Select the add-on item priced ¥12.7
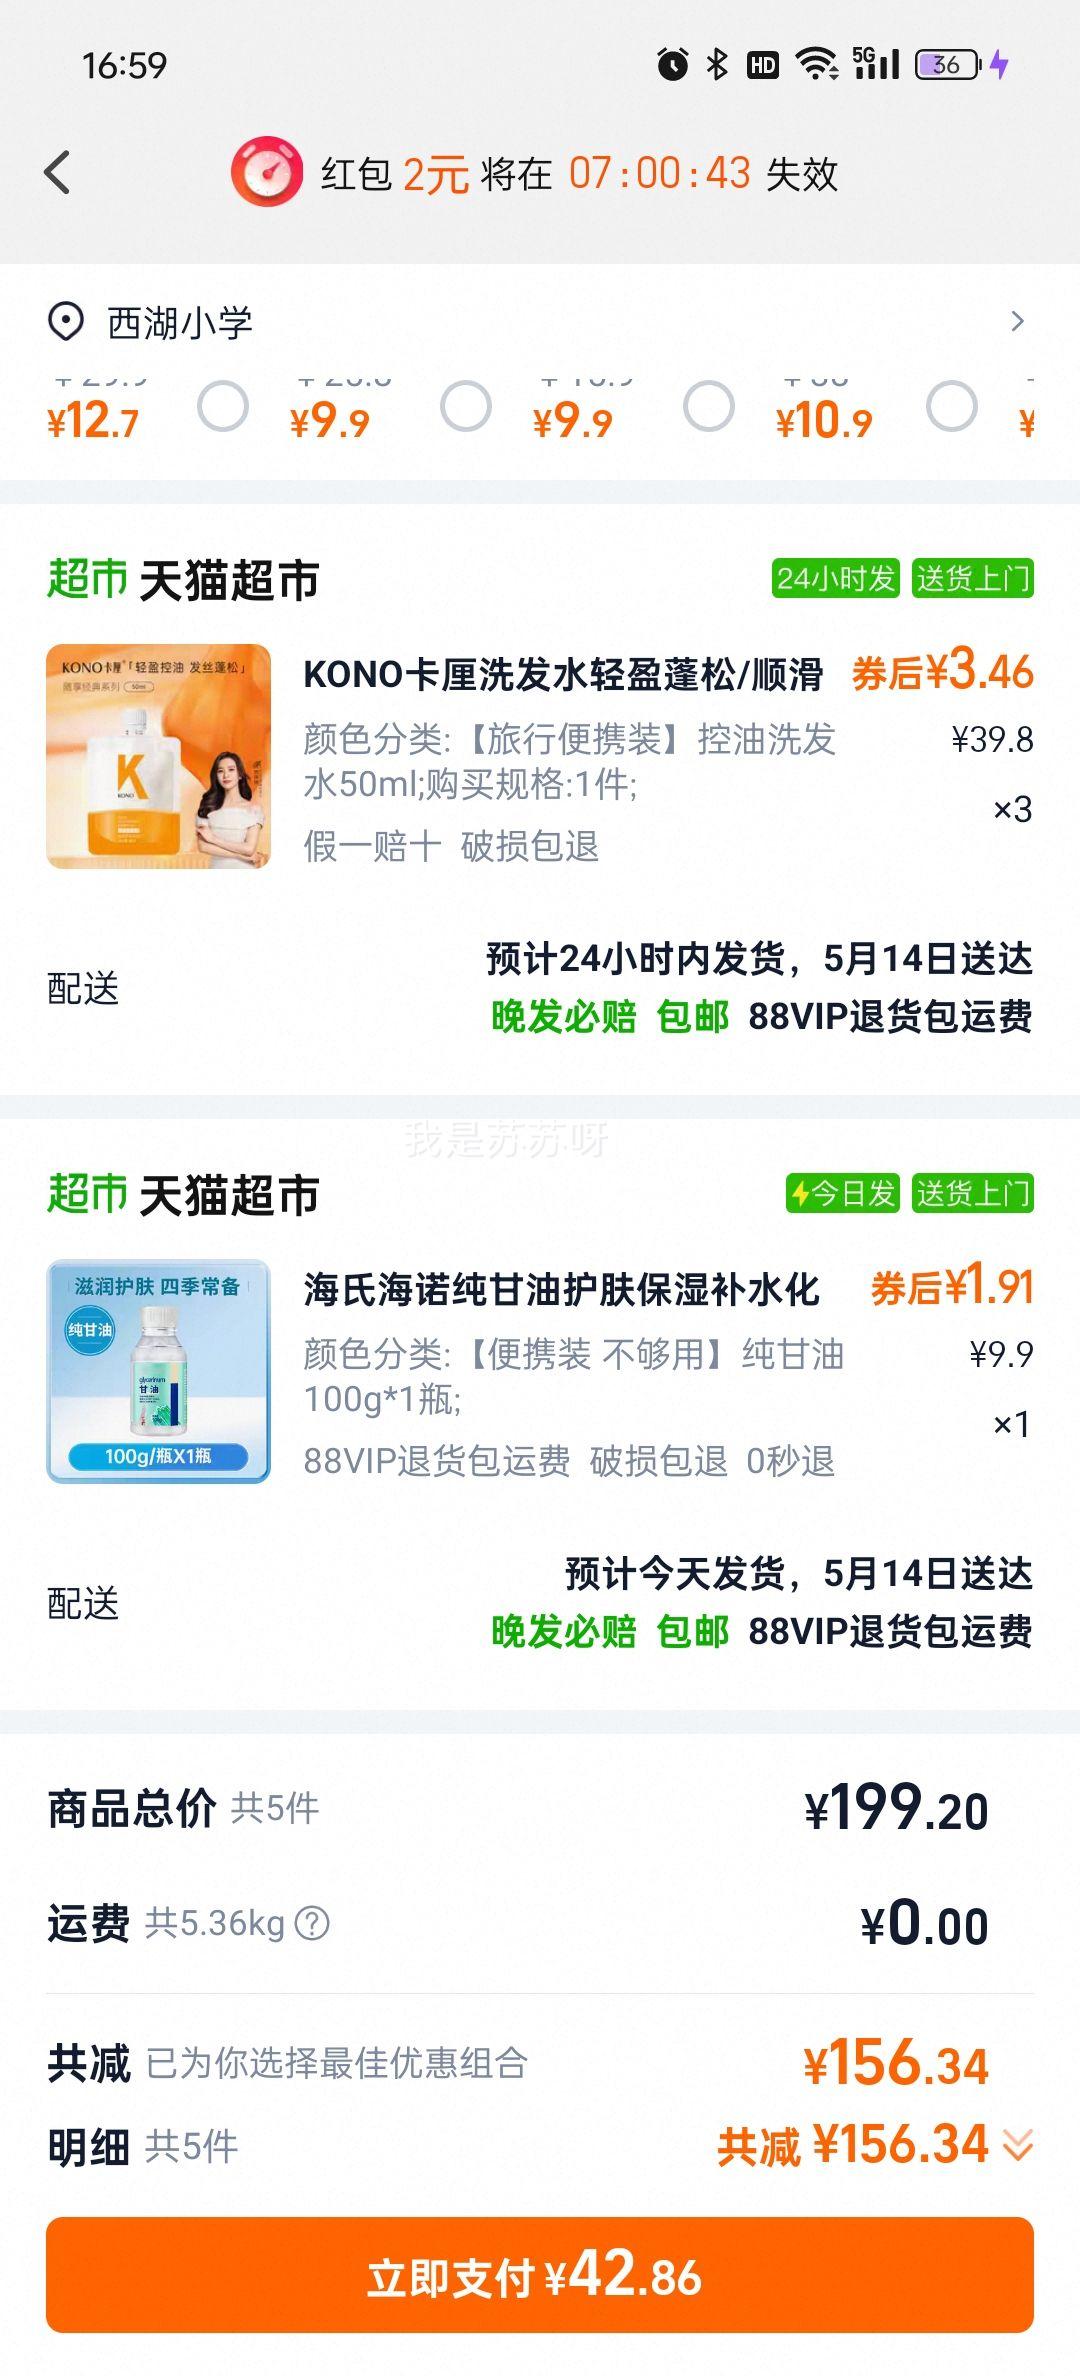The height and width of the screenshot is (2376, 1080). coord(223,406)
